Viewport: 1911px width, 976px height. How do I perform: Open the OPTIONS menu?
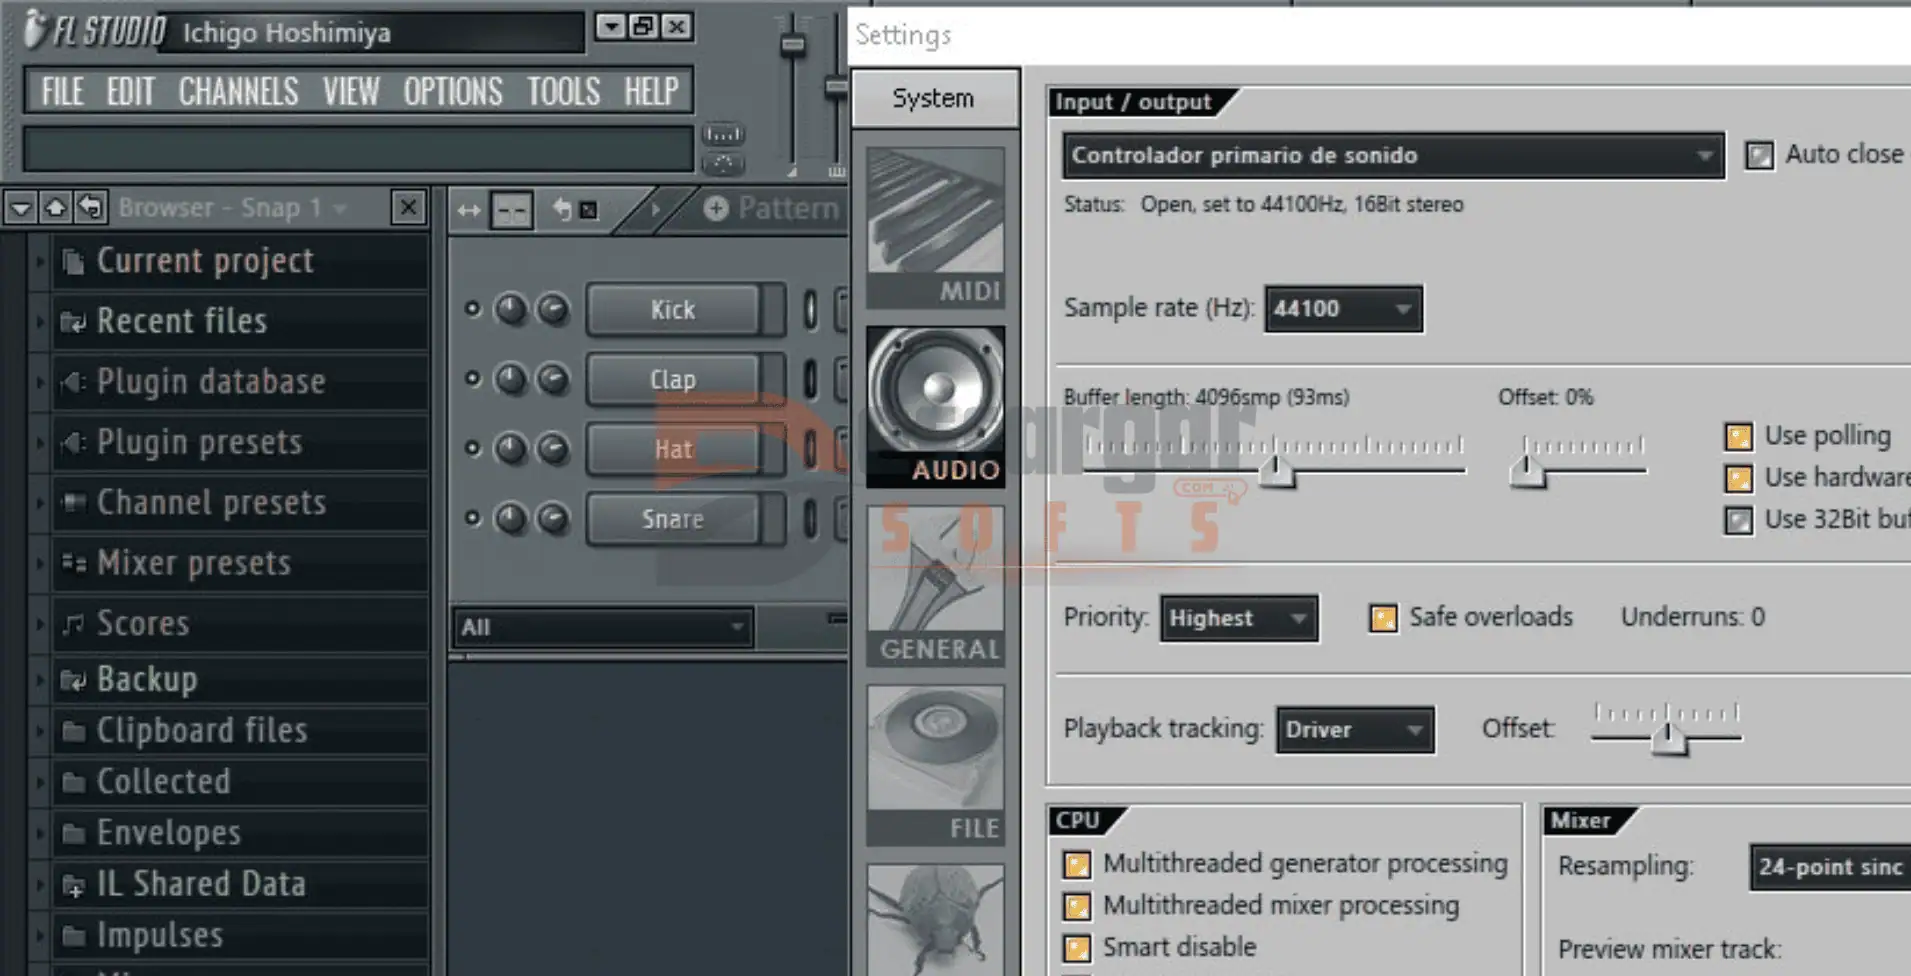pos(453,92)
